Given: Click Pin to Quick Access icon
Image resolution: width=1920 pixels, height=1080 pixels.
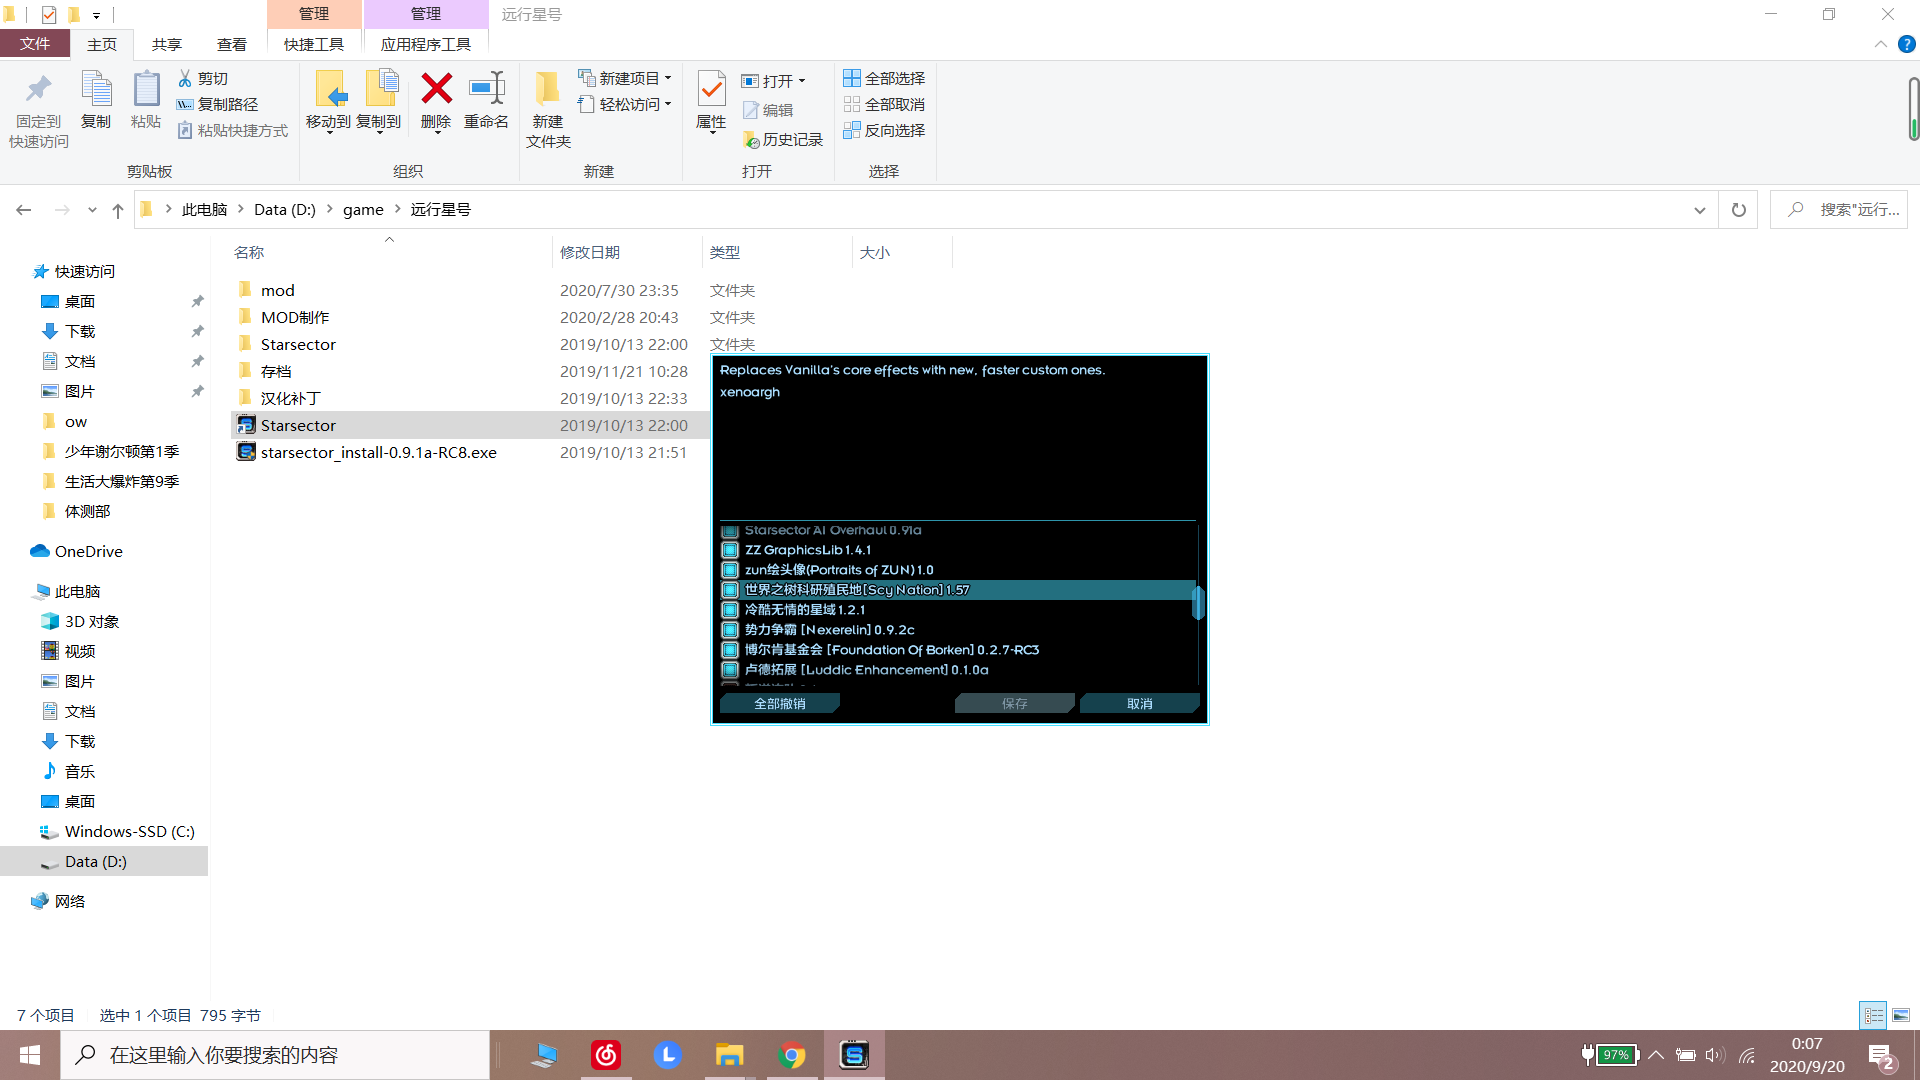Looking at the screenshot, I should coord(38,90).
